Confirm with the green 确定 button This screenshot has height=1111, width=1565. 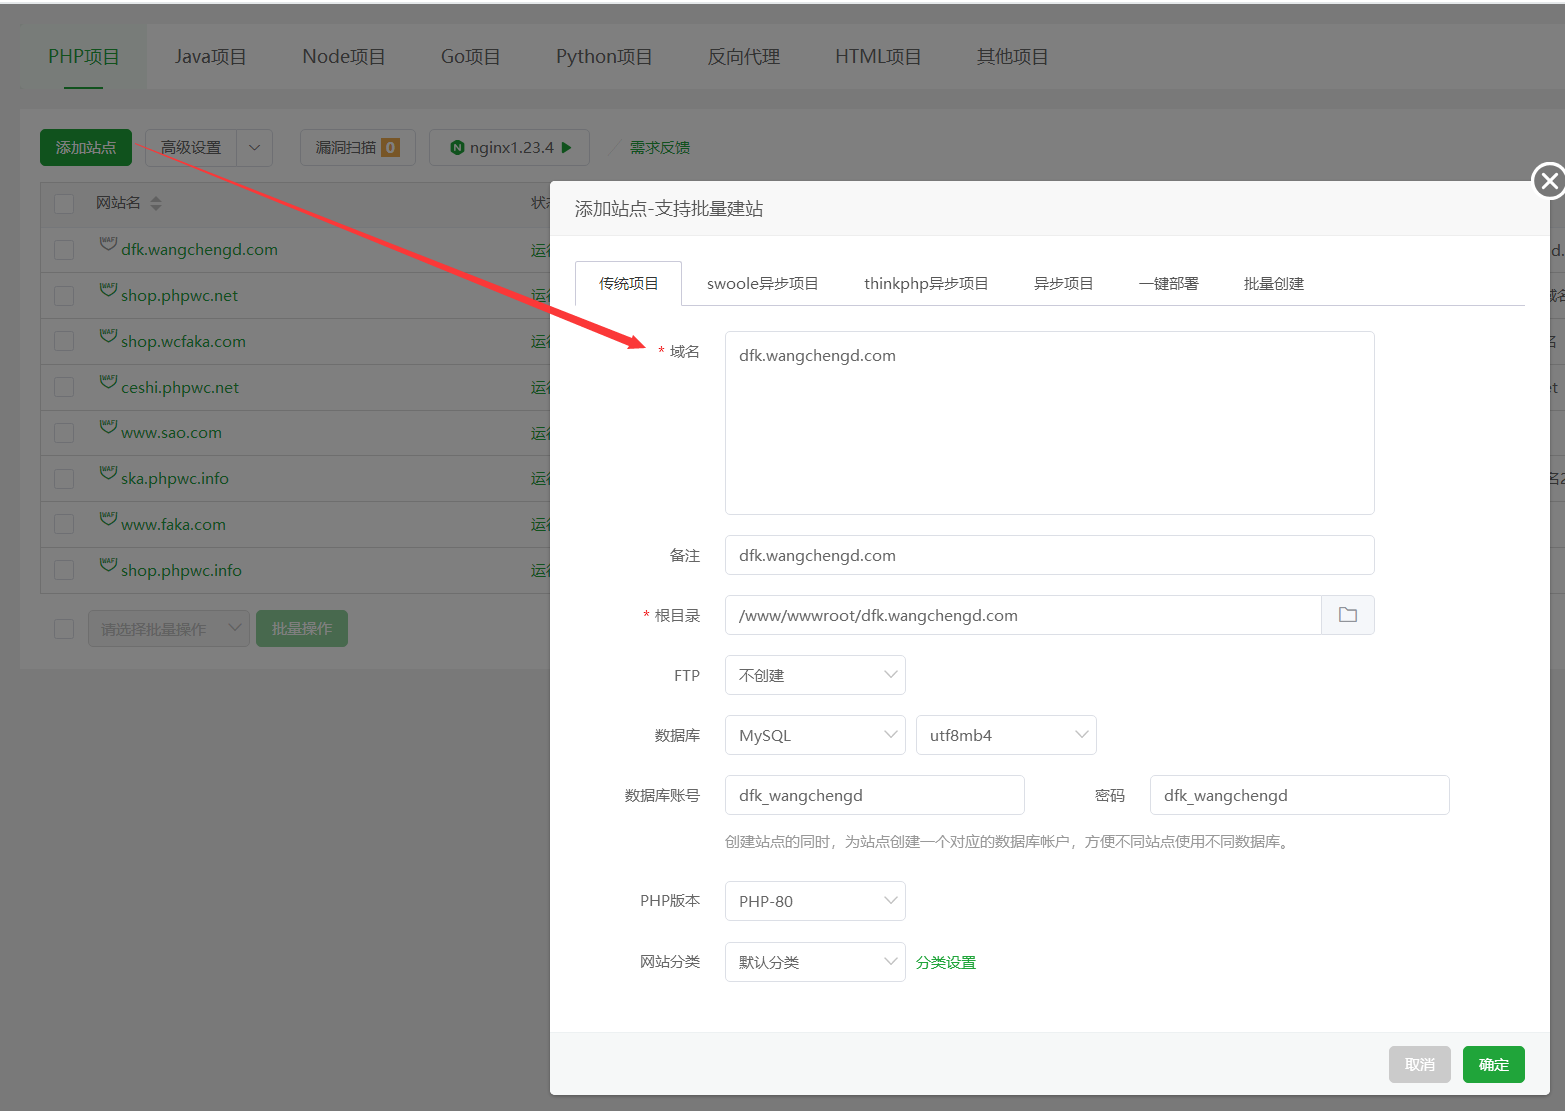tap(1494, 1065)
